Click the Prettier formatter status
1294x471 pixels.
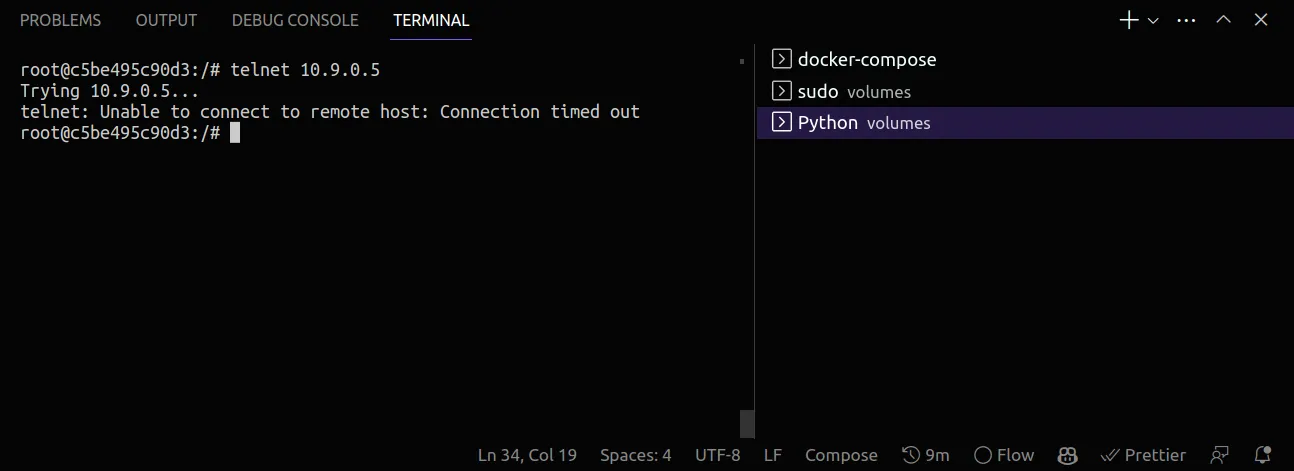[1143, 455]
